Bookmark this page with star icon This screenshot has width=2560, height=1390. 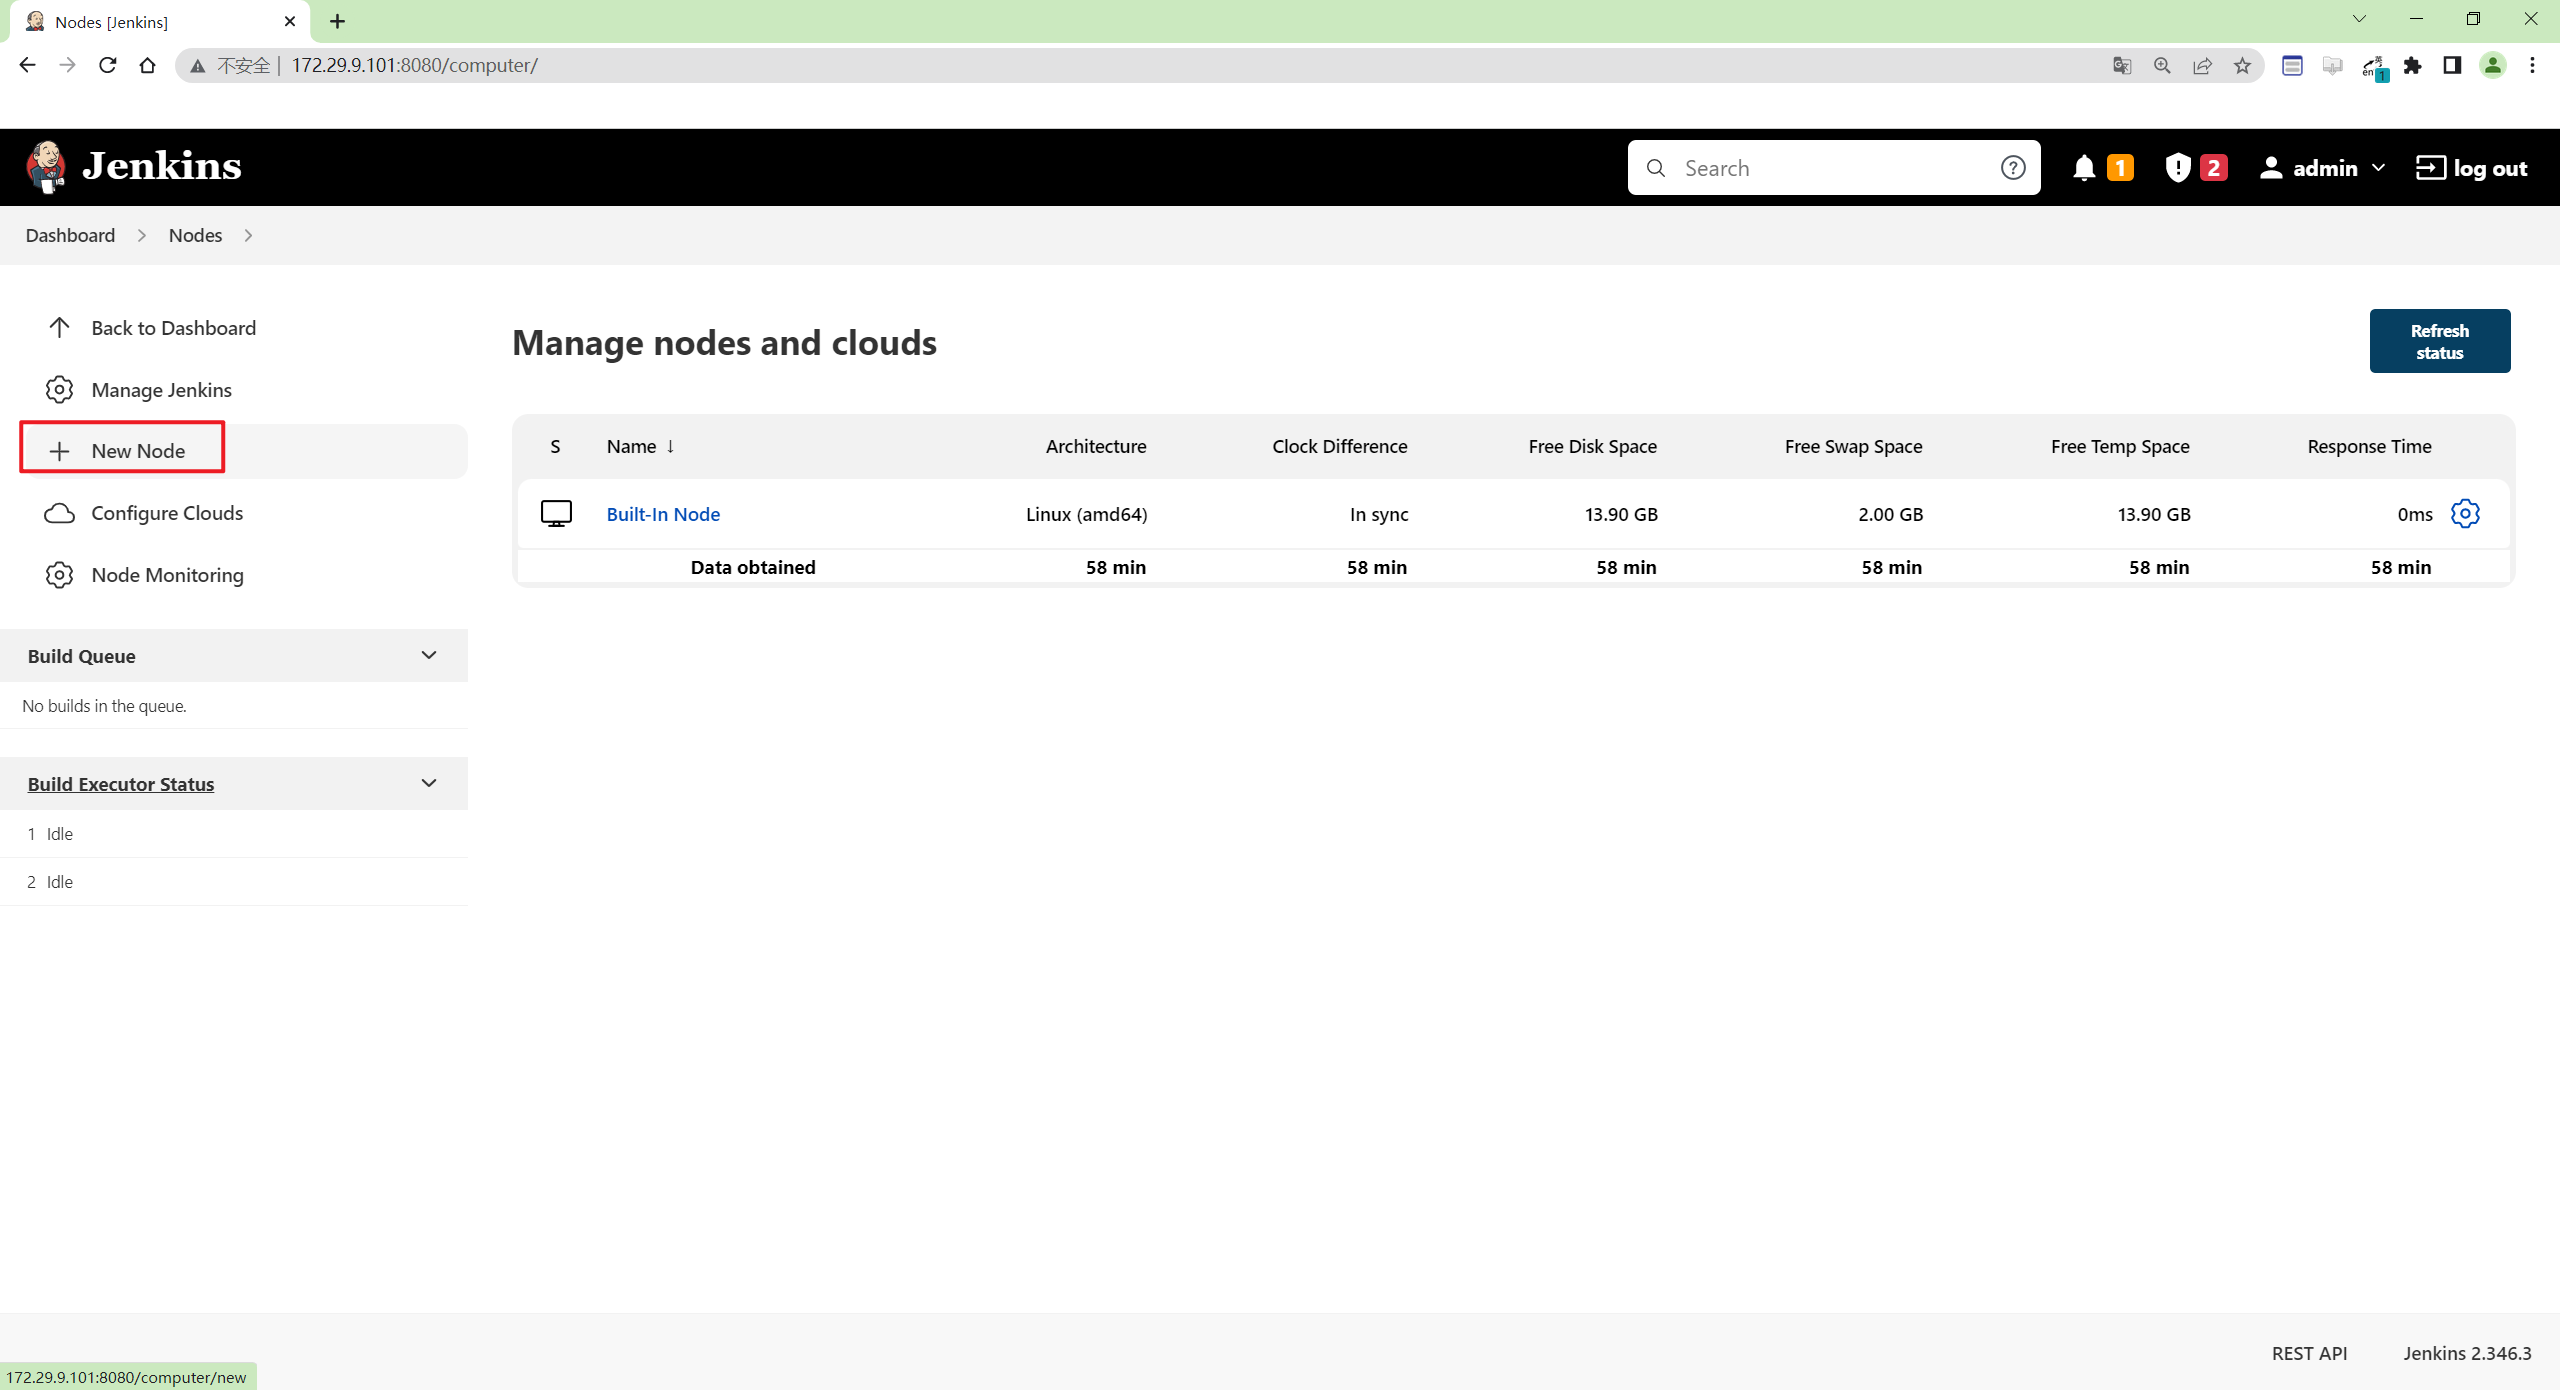point(2242,65)
